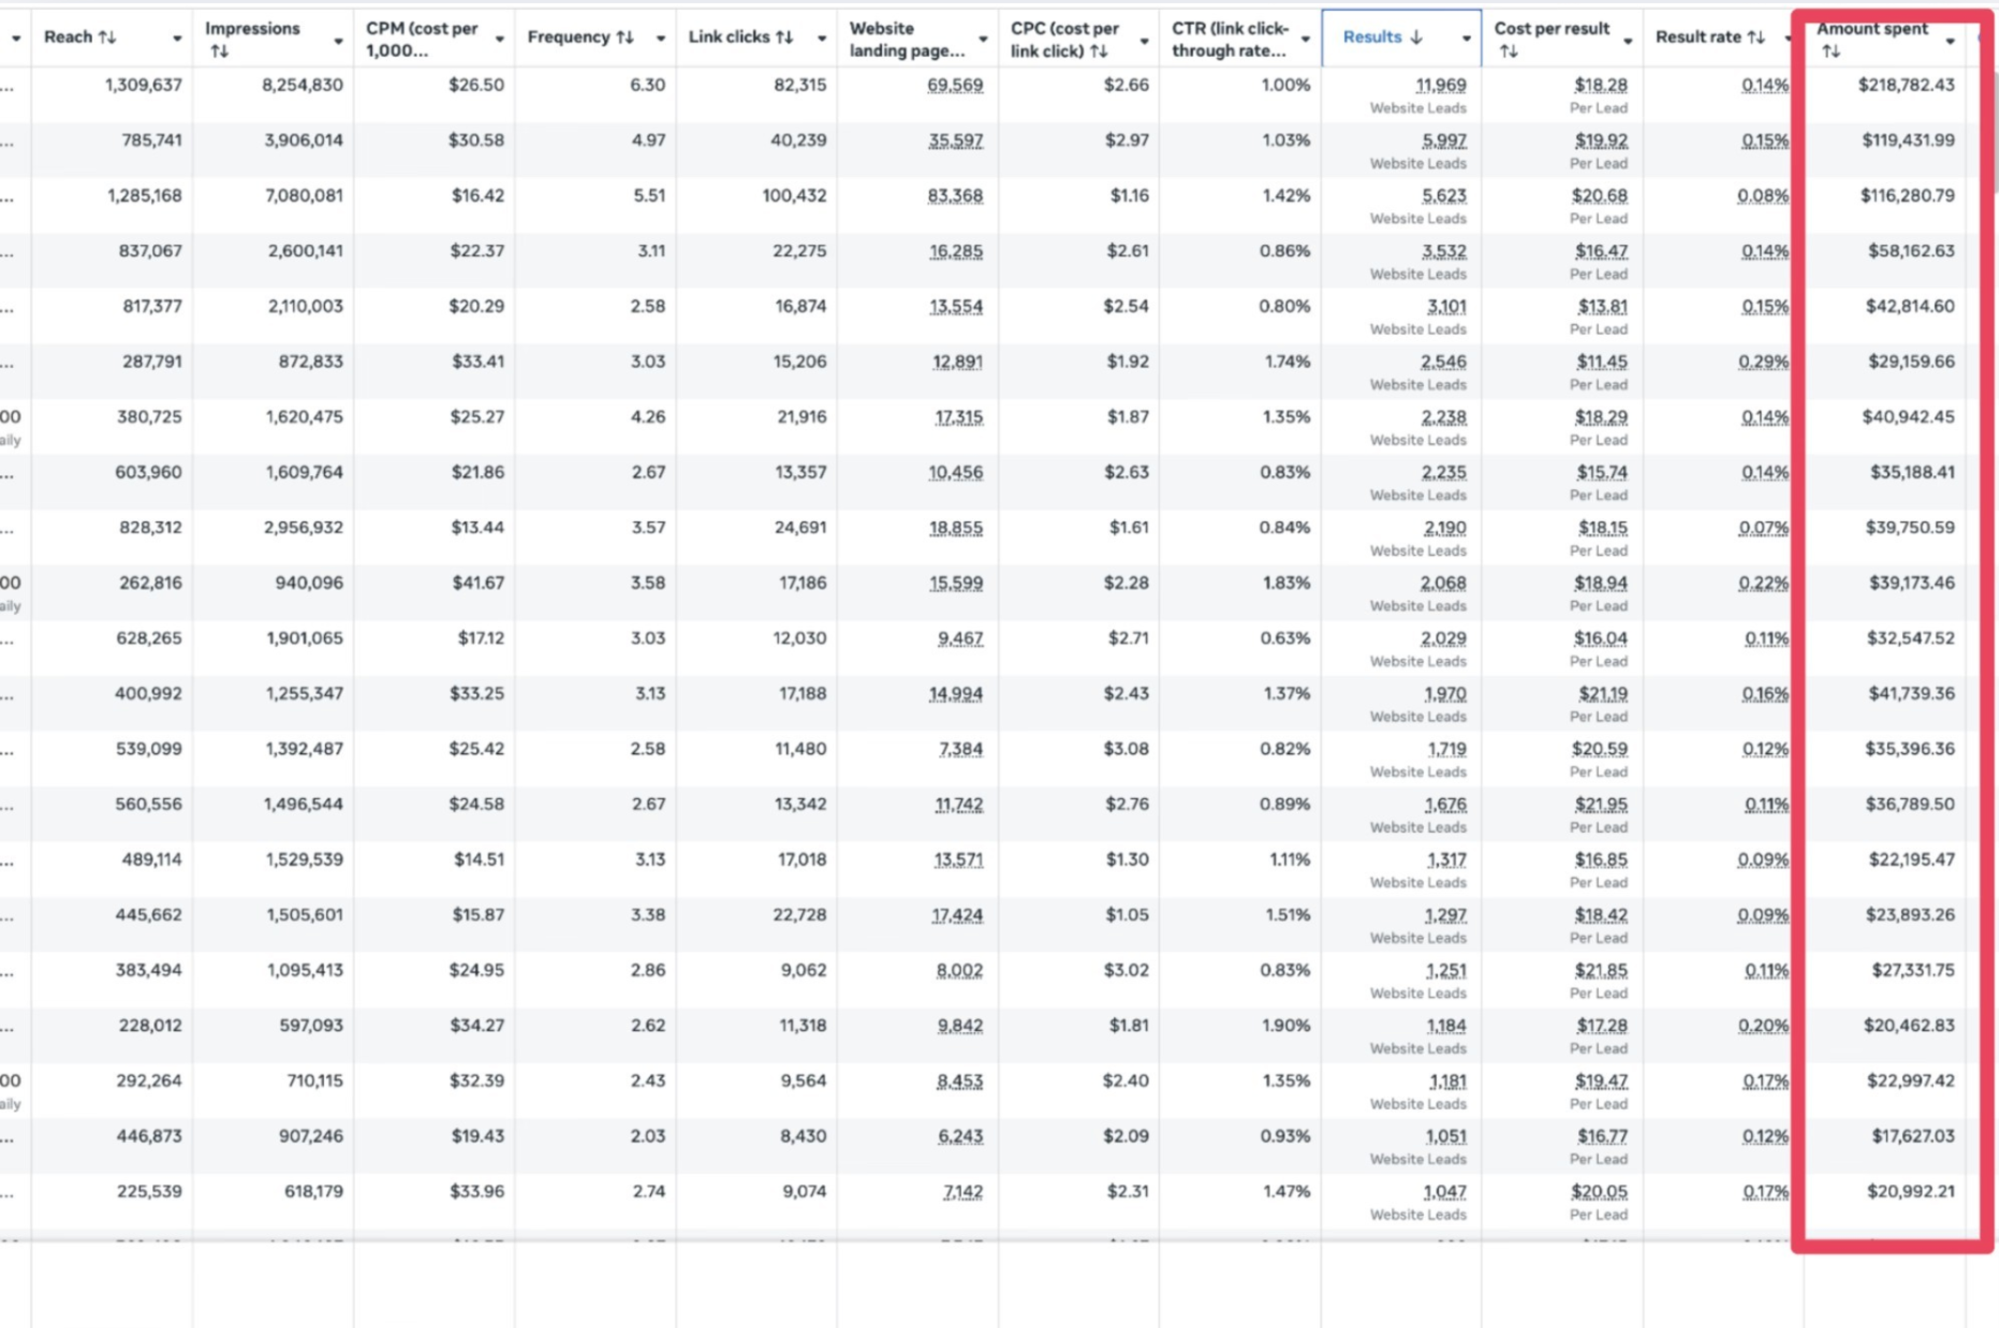
Task: Sort by Link clicks arrows icon
Action: click(785, 37)
